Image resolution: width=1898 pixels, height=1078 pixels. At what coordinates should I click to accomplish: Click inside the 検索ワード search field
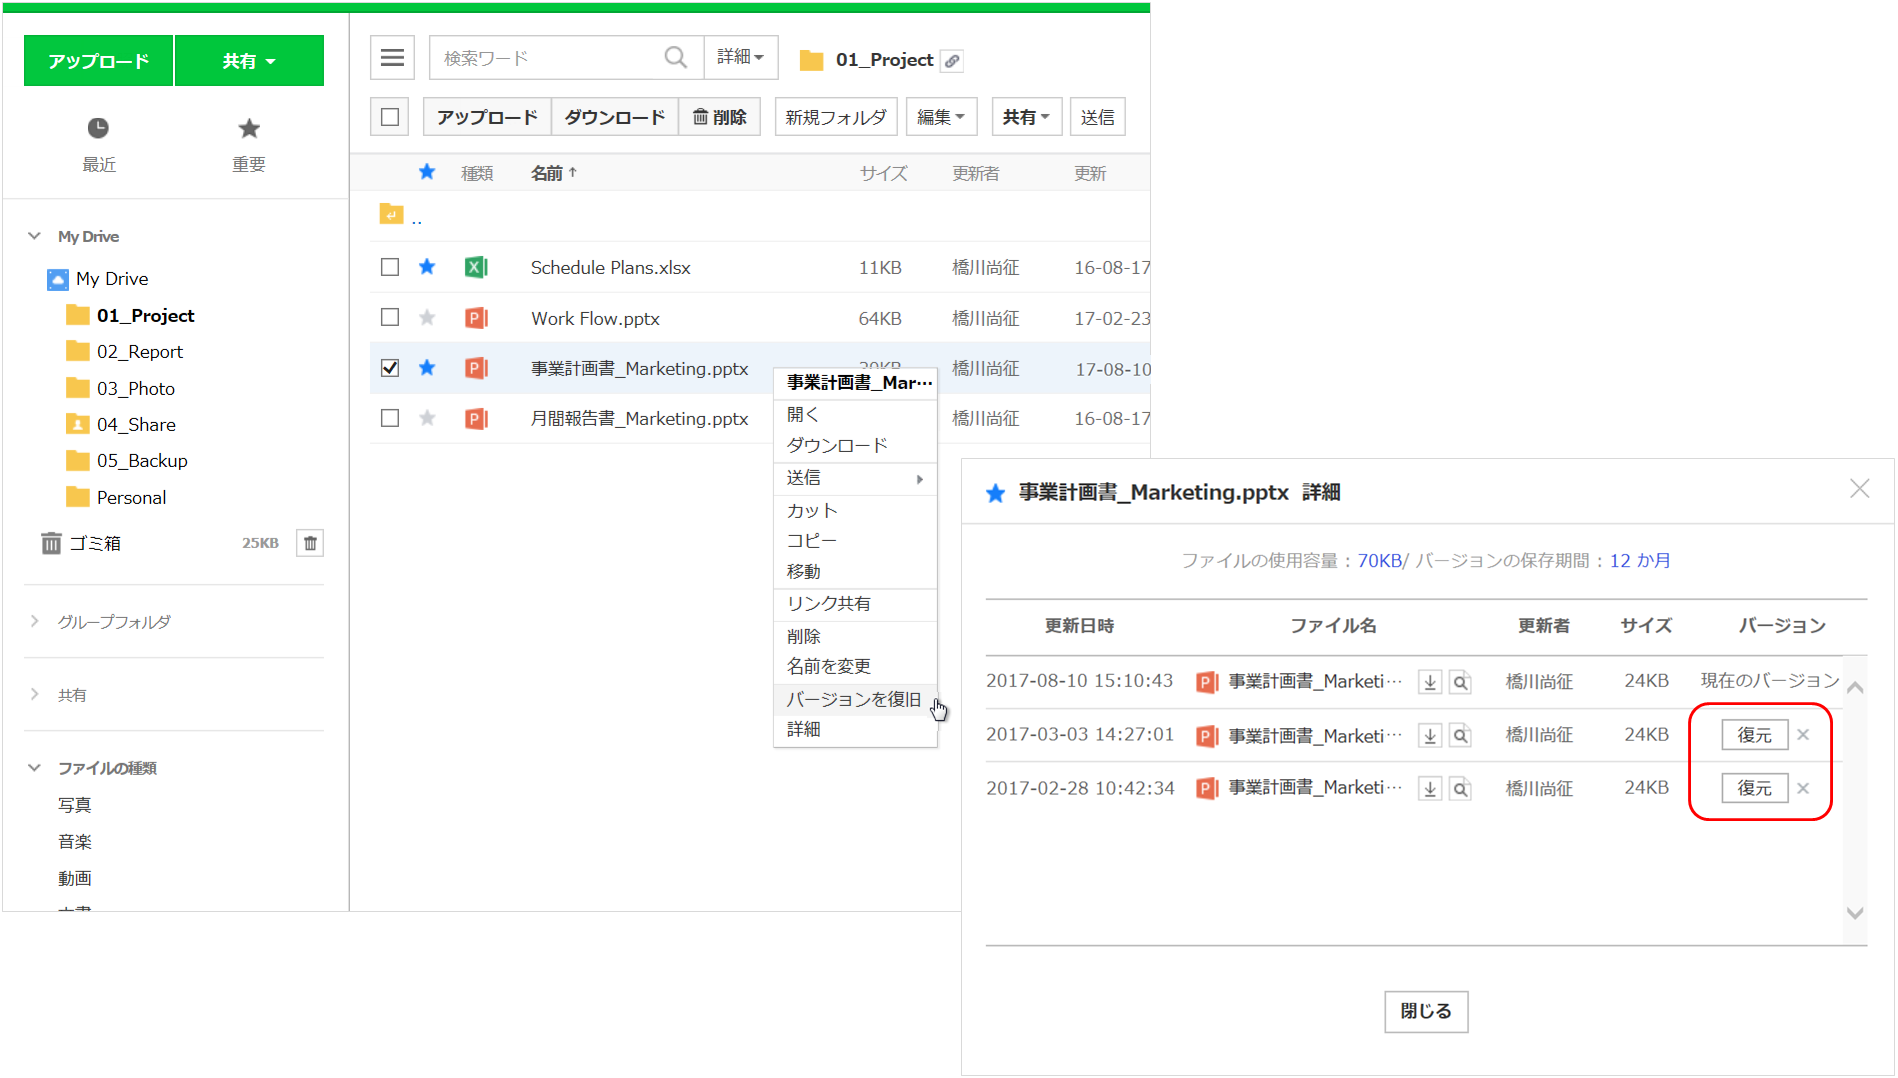[545, 58]
